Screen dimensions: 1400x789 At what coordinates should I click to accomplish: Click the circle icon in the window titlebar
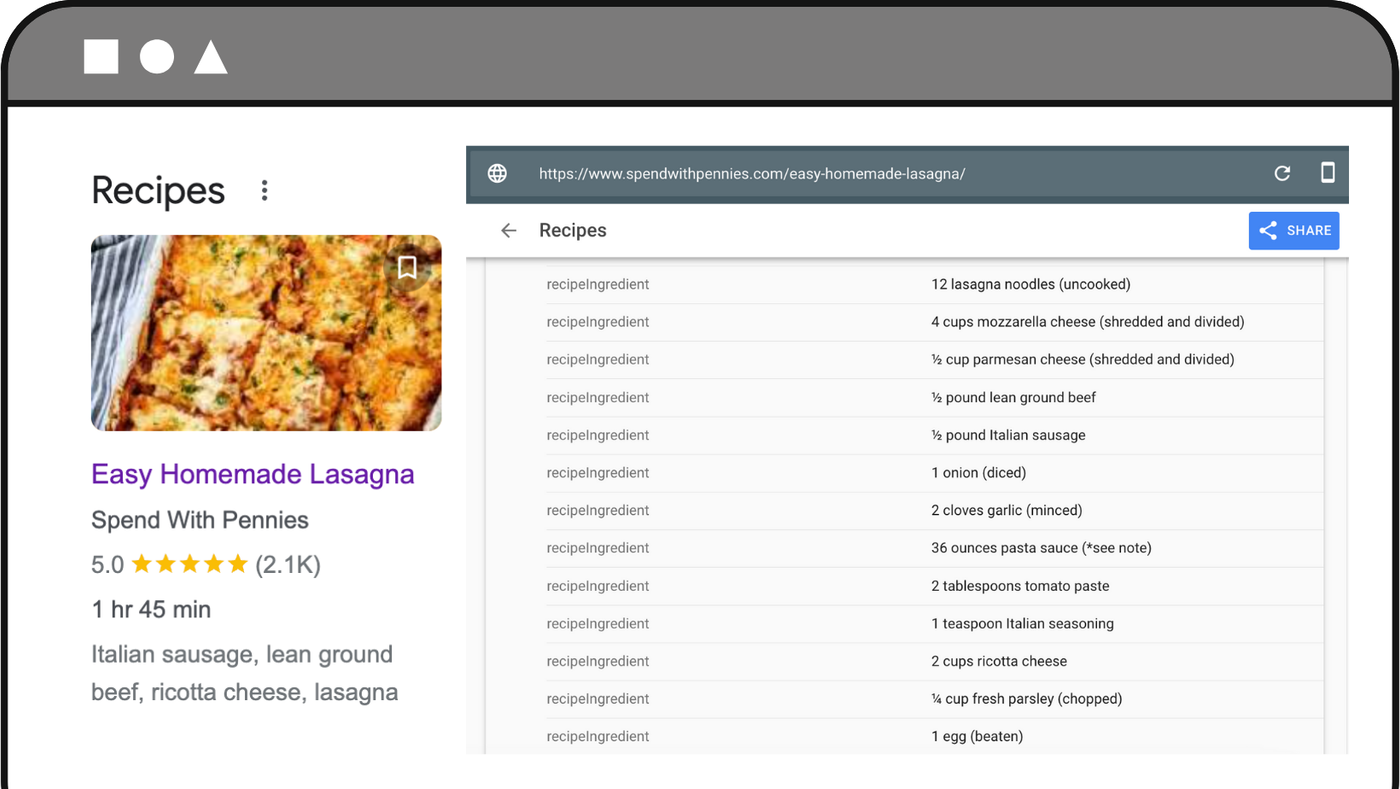(x=156, y=57)
